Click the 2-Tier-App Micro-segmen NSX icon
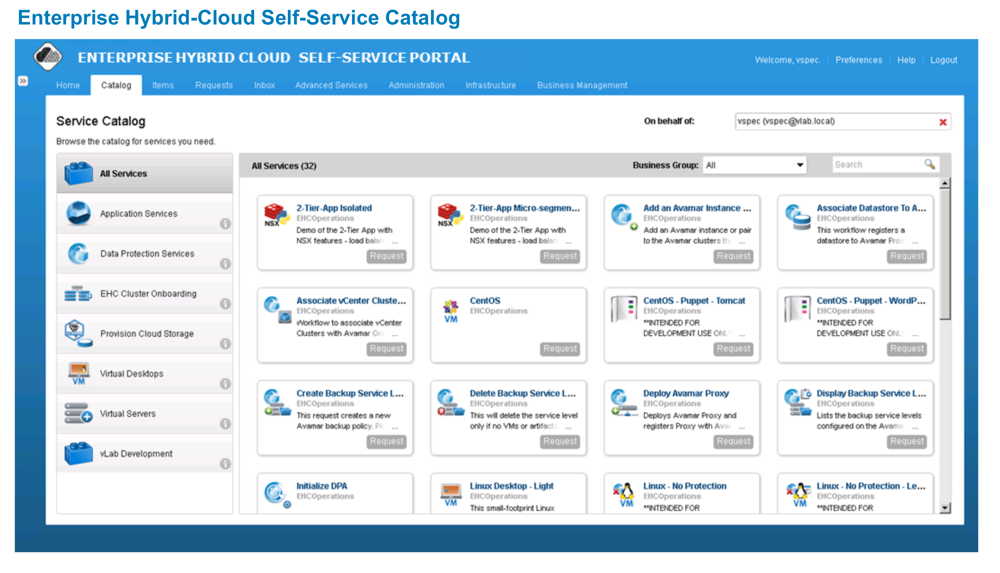The image size is (1000, 573). [x=449, y=215]
